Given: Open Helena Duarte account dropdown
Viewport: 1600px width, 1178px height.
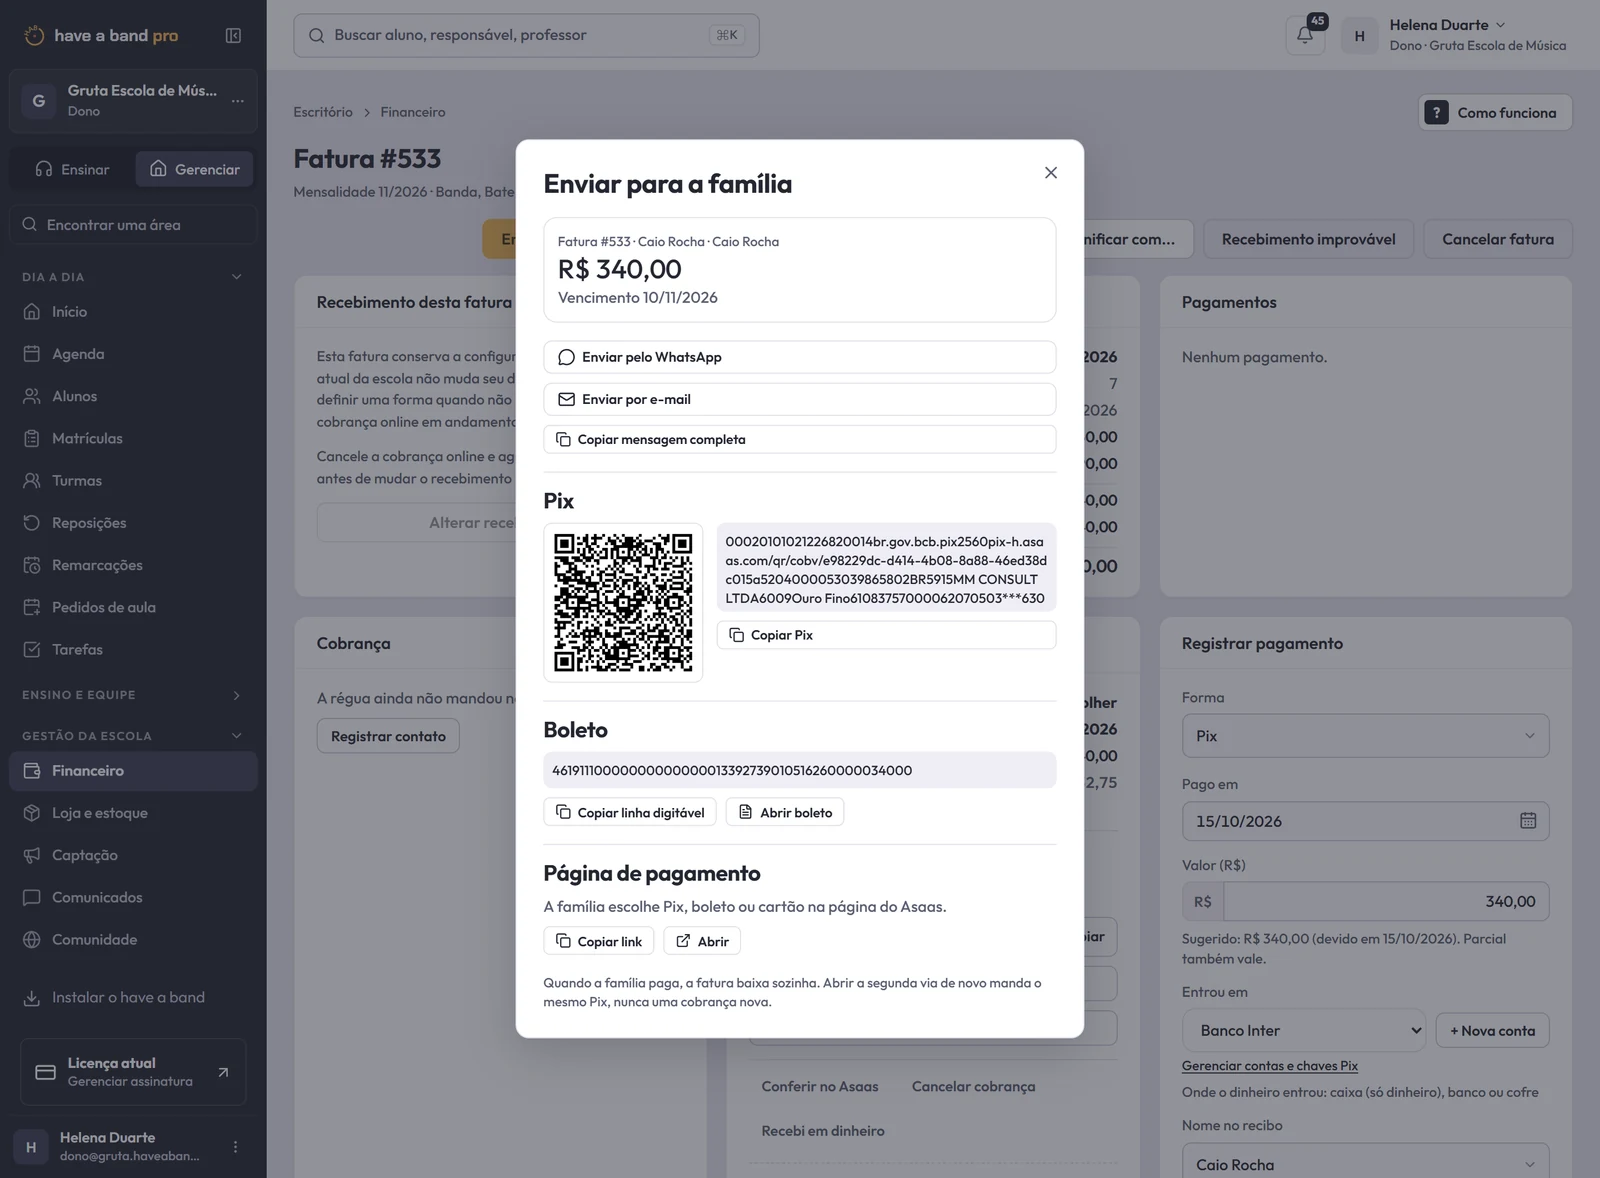Looking at the screenshot, I should 1456,35.
